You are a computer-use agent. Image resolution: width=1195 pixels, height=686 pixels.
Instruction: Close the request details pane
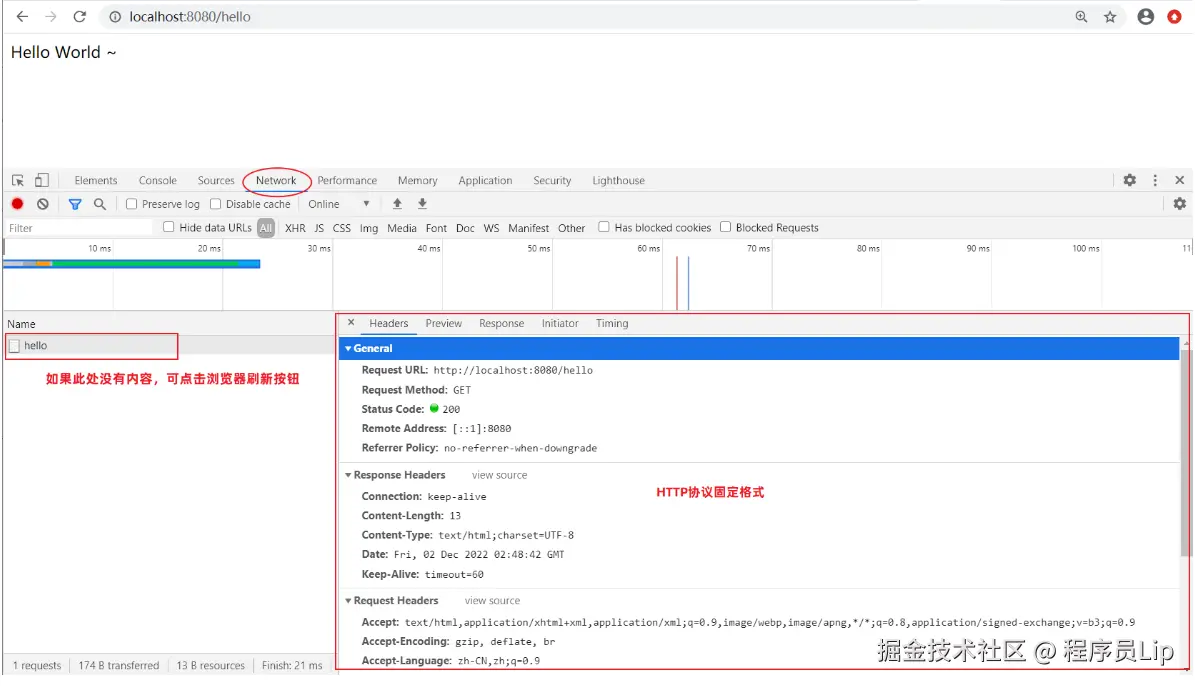coord(351,322)
